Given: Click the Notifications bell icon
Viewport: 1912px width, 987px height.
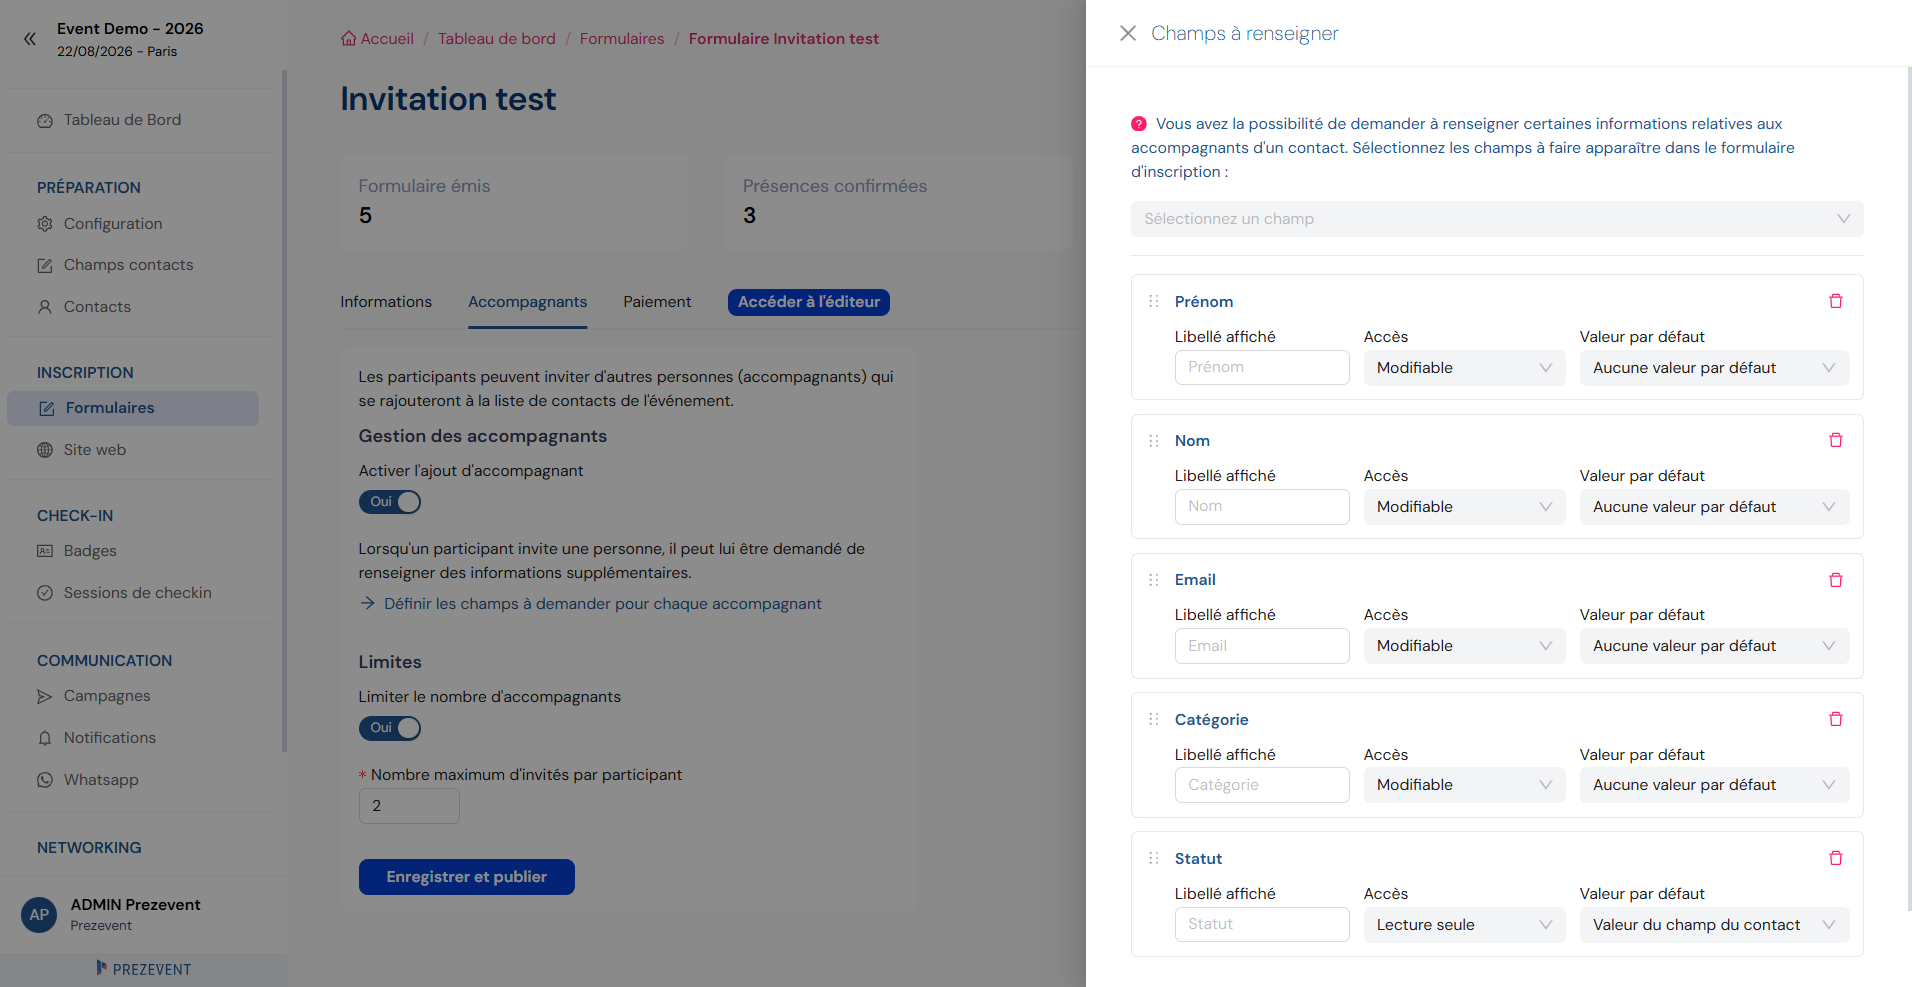Looking at the screenshot, I should [45, 738].
